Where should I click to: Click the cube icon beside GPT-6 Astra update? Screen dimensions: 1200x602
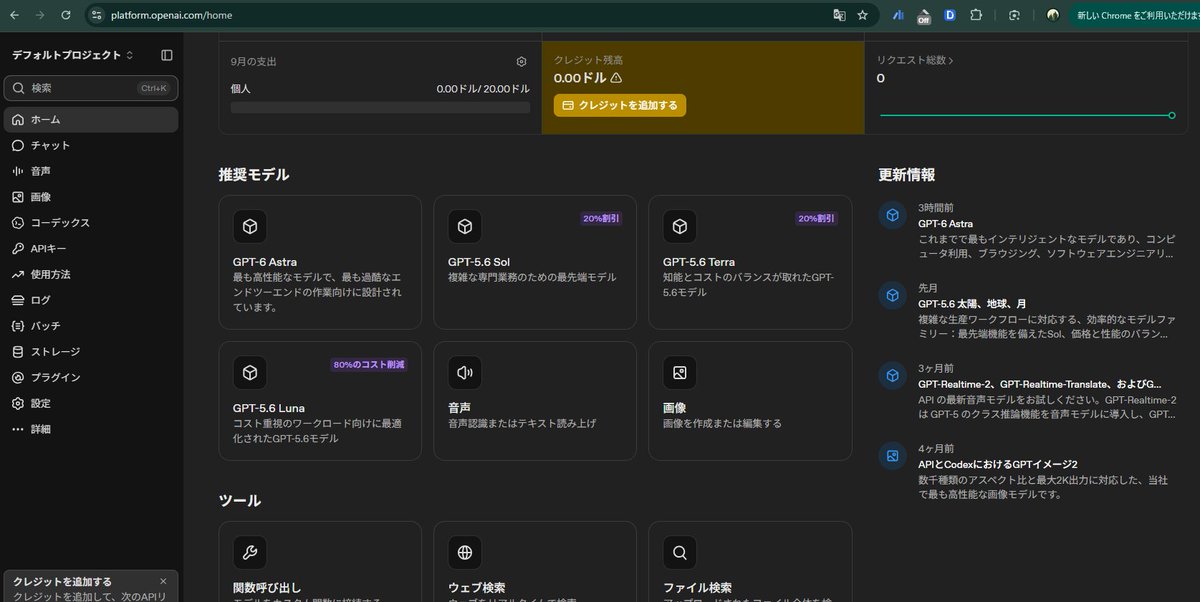pos(892,215)
